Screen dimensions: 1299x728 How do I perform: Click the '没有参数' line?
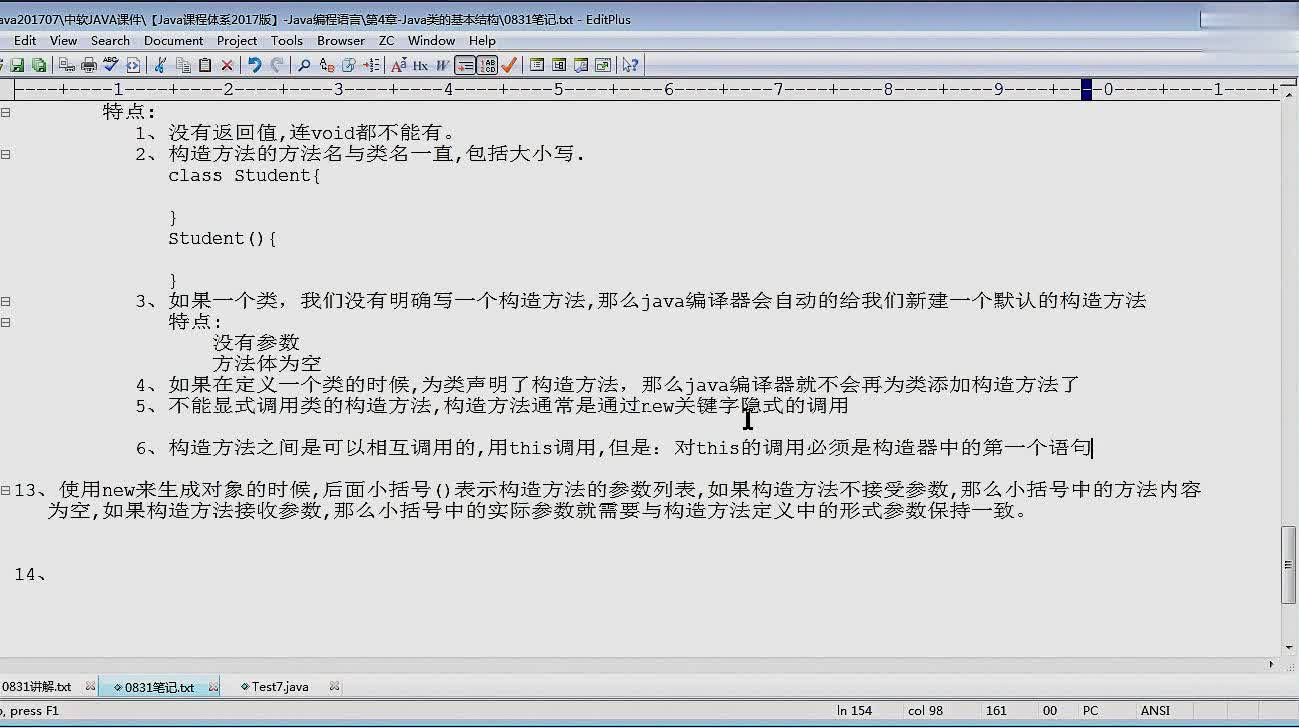[x=256, y=343]
